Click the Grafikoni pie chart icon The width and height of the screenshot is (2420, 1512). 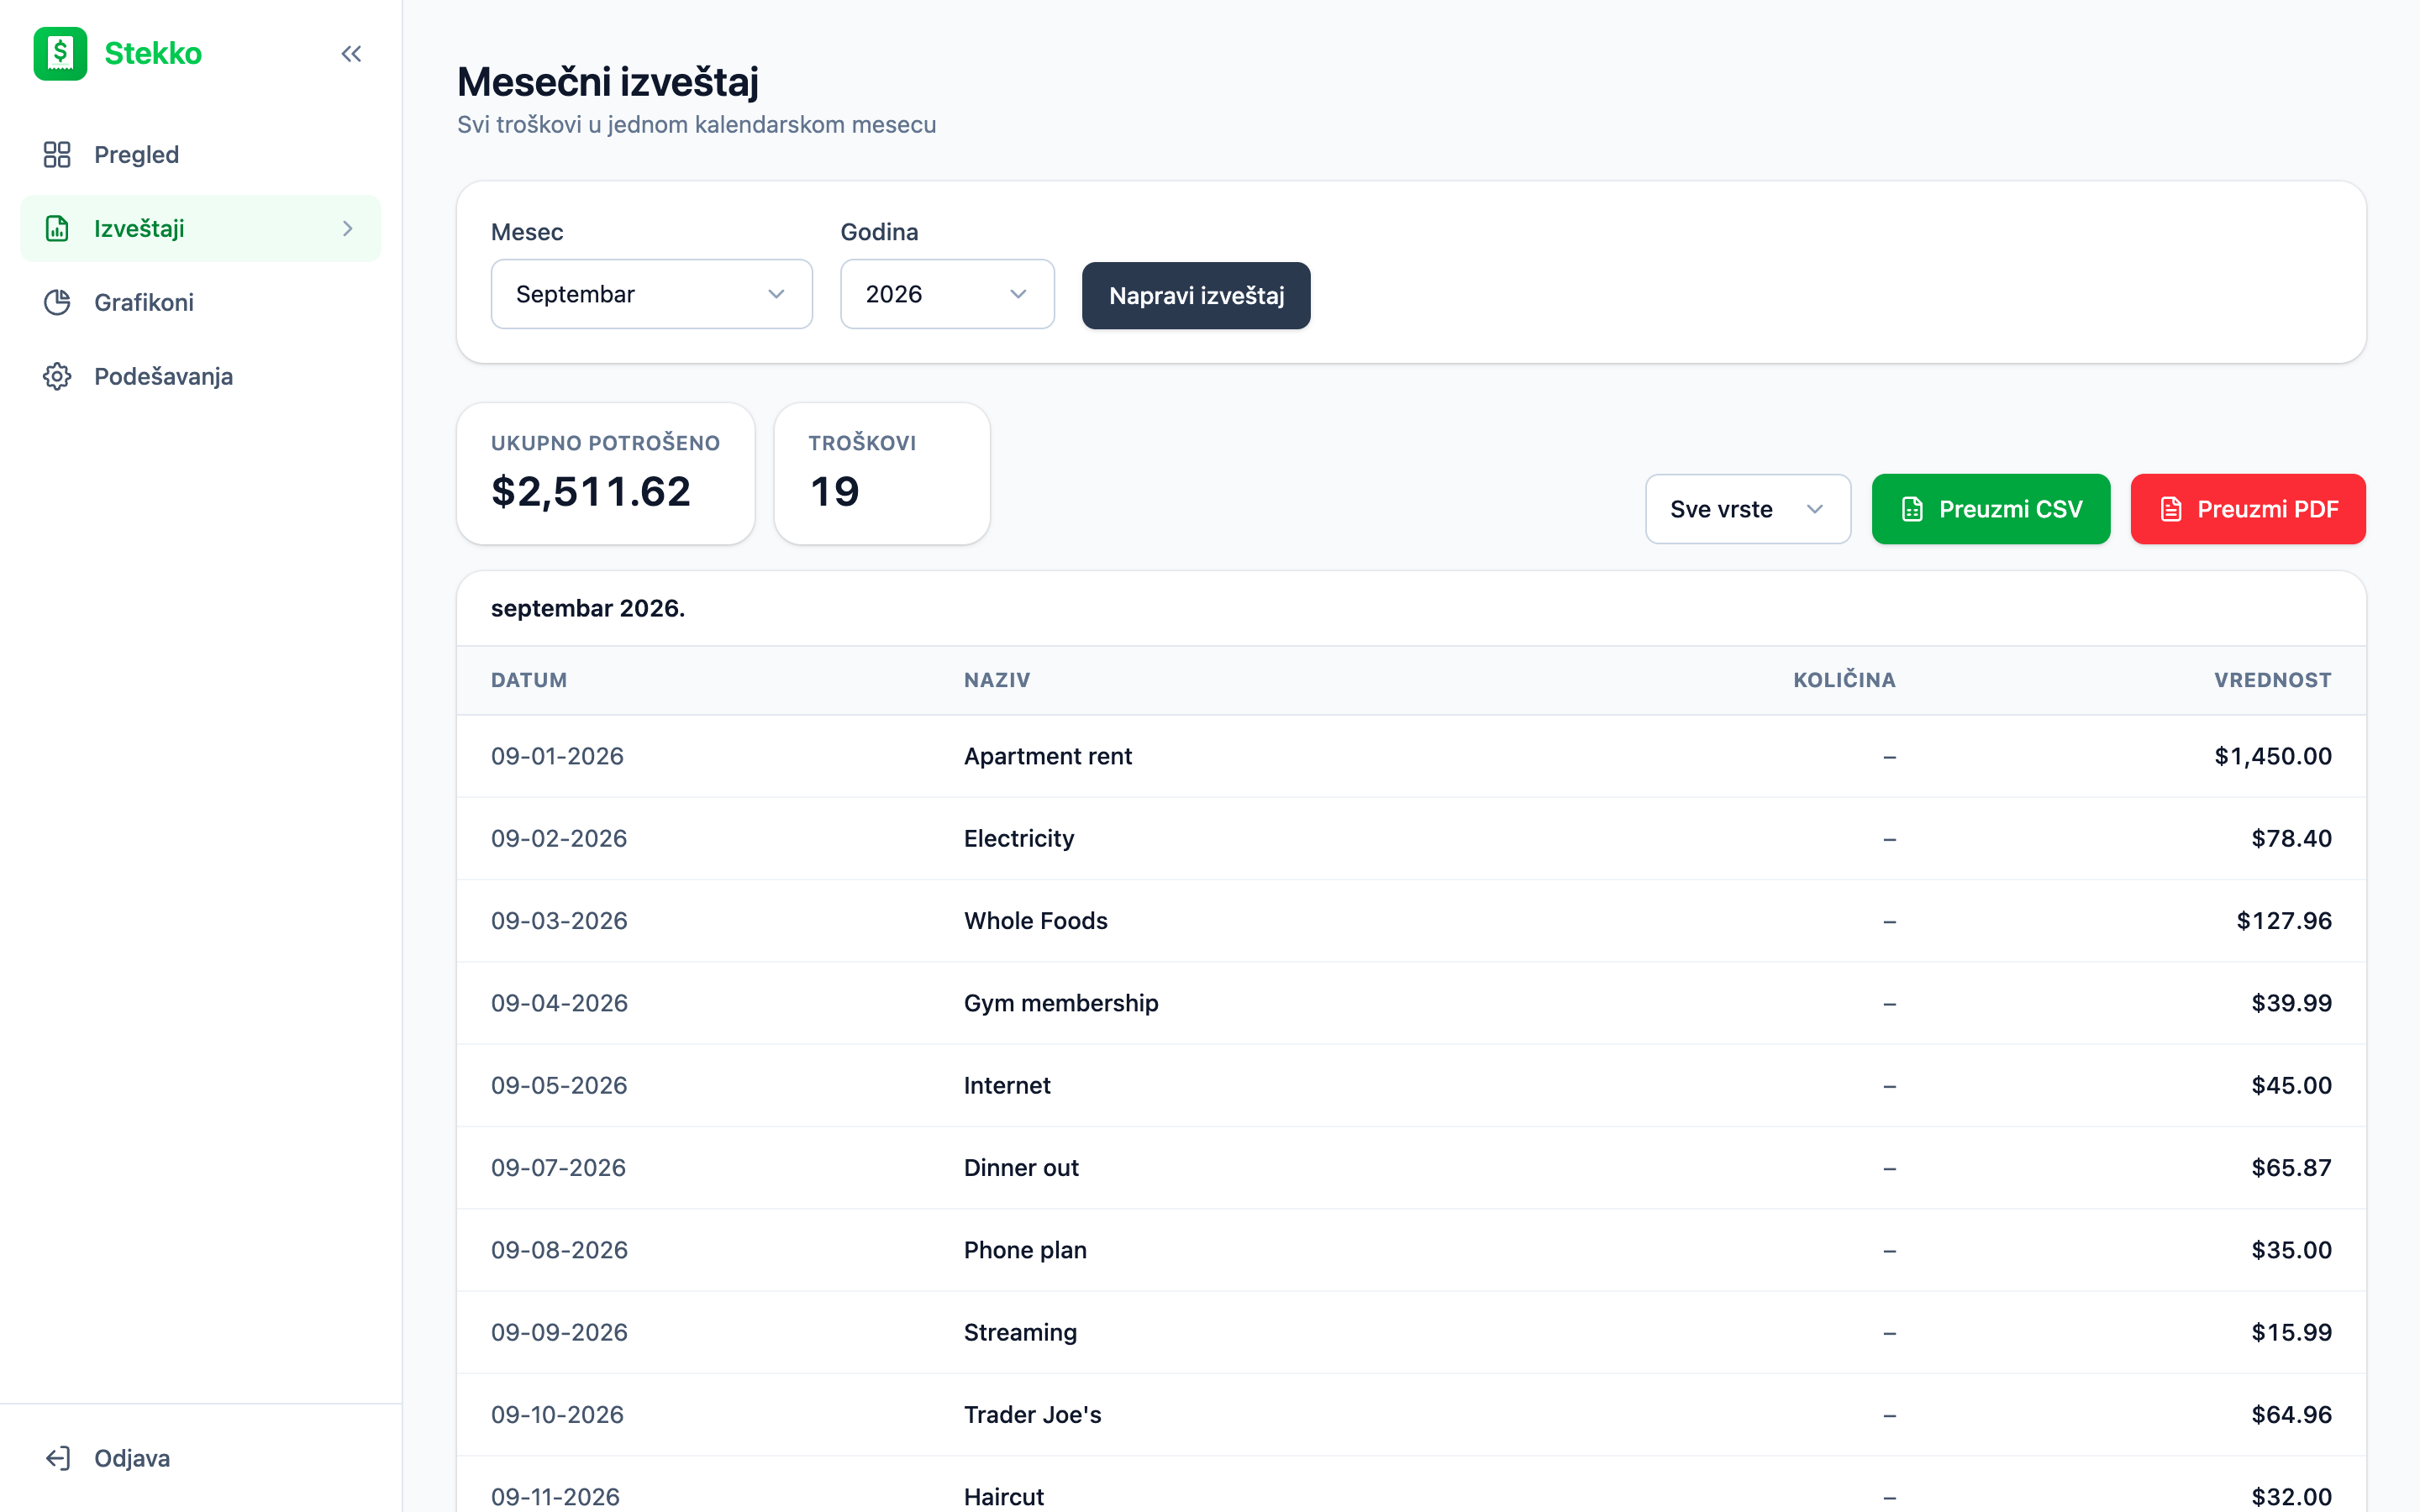[x=57, y=302]
